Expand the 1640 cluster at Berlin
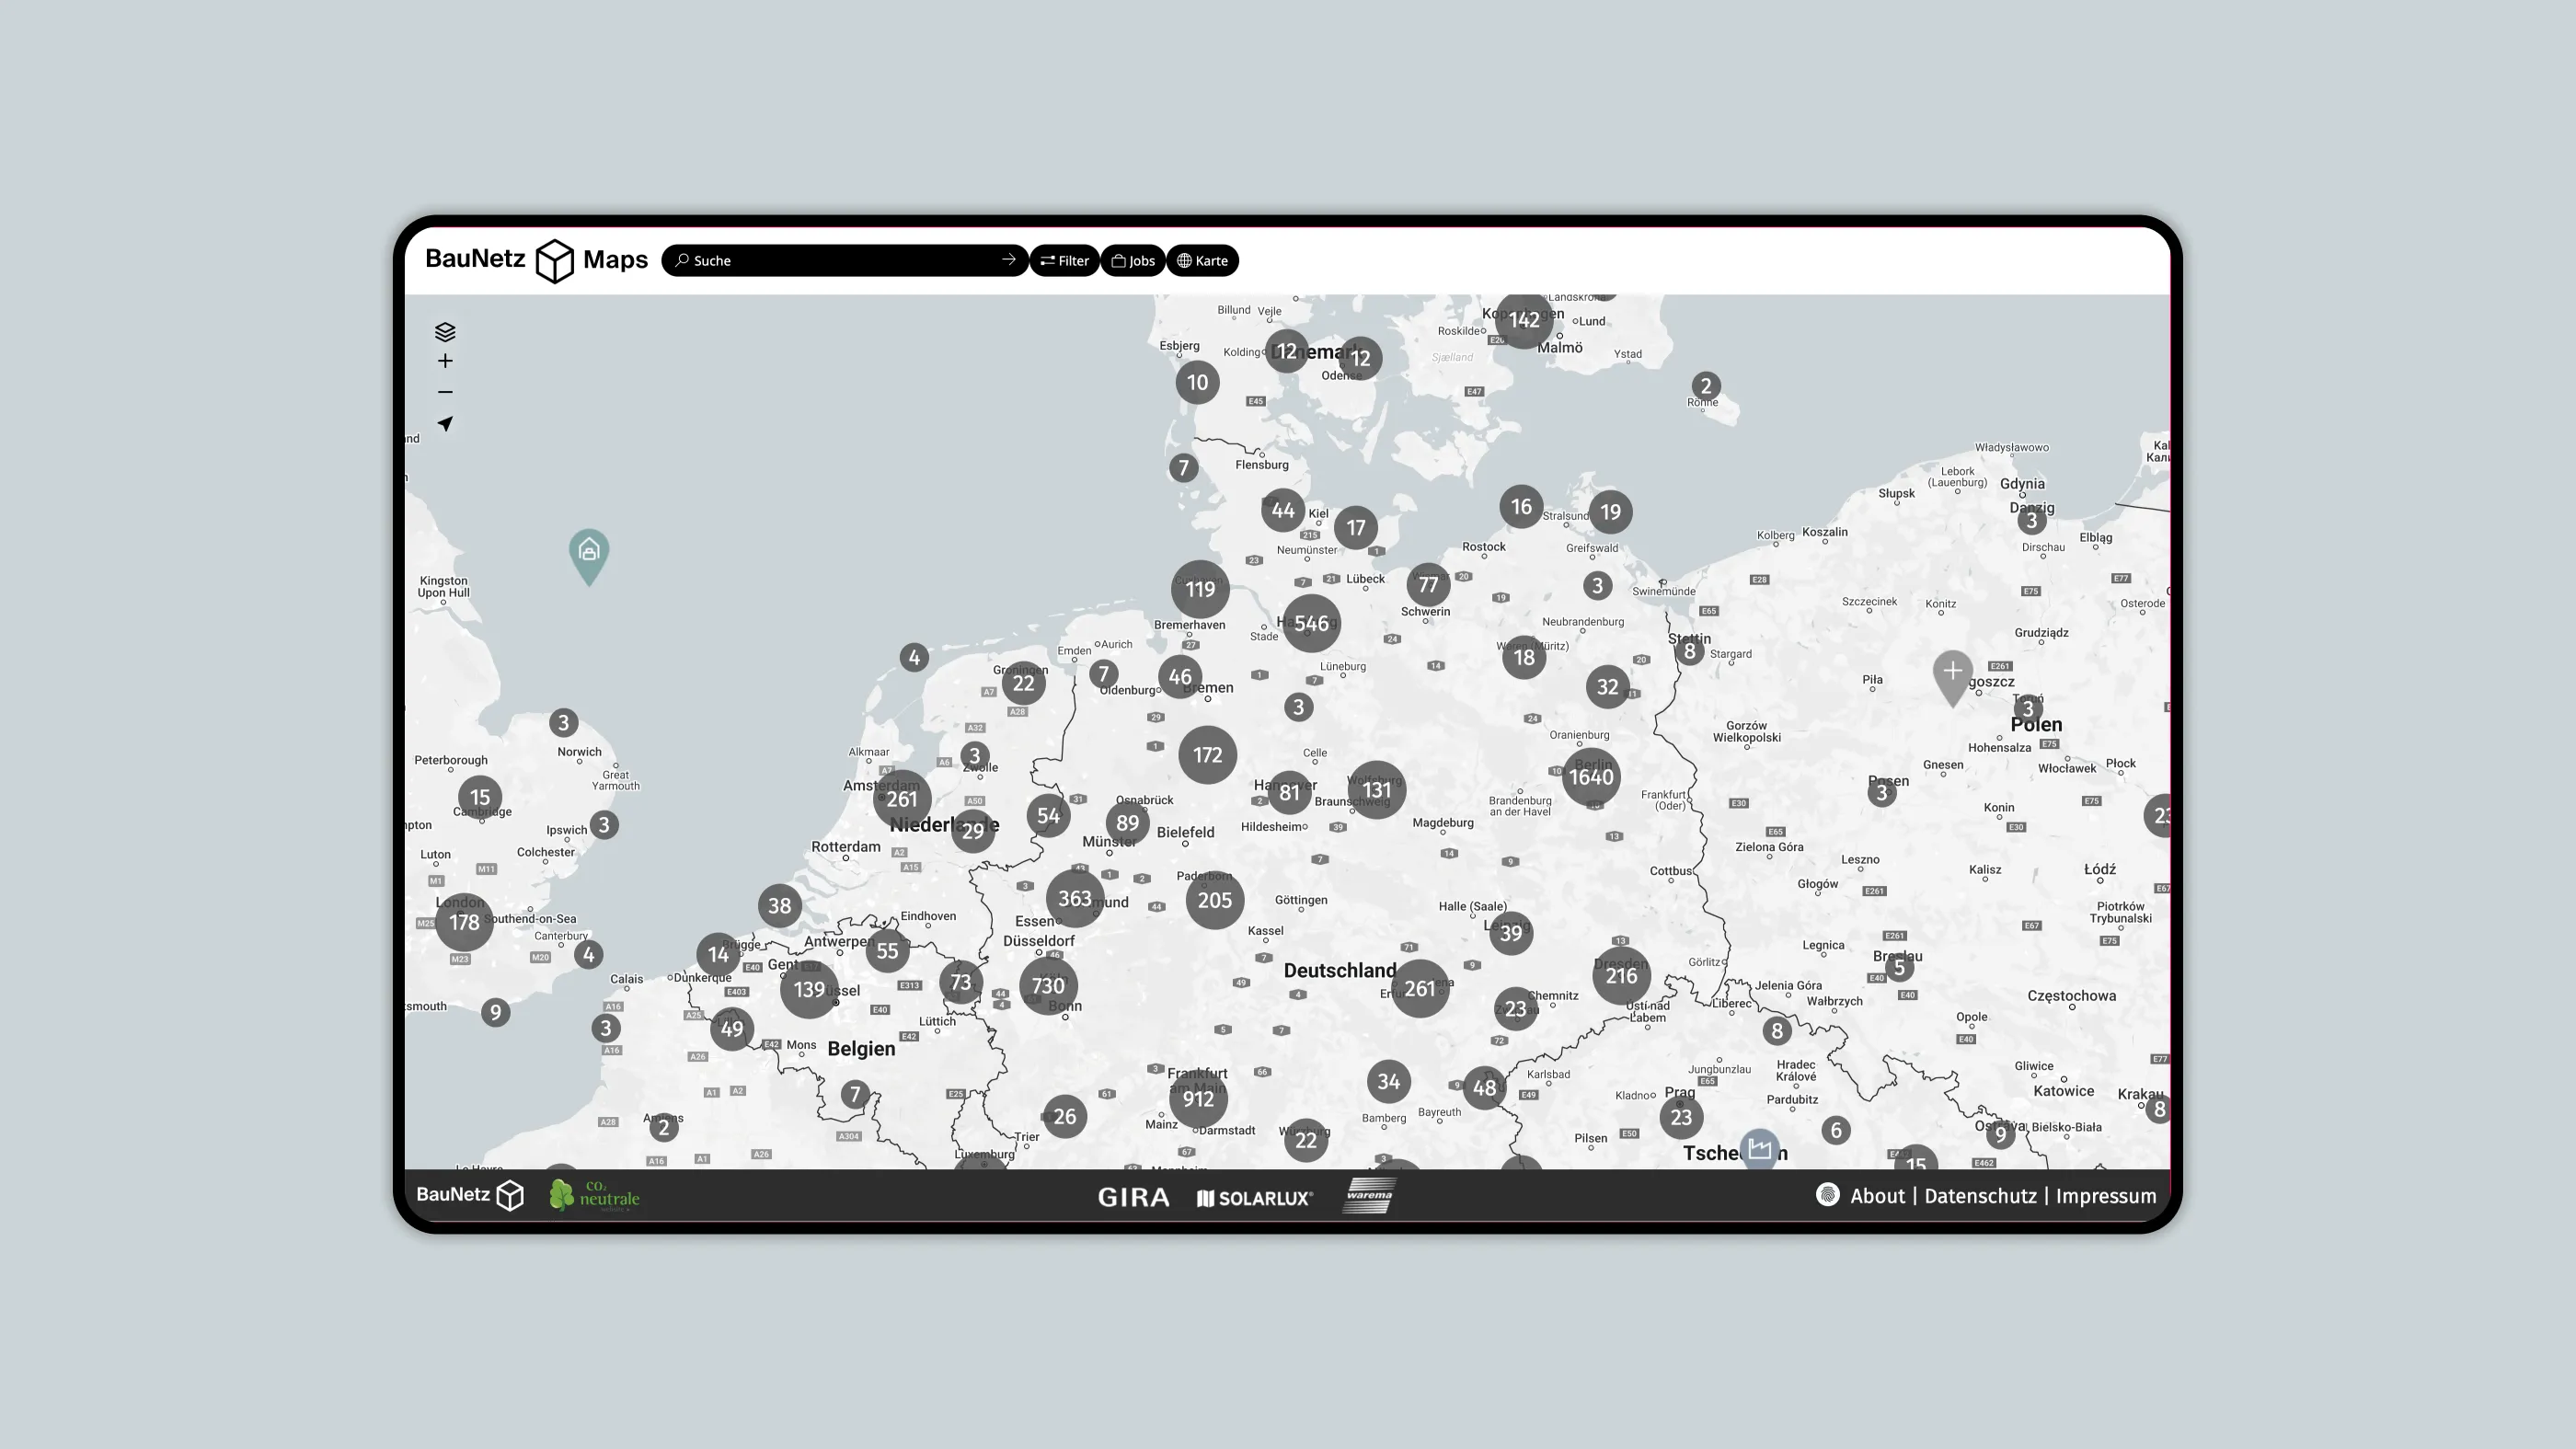 1591,777
